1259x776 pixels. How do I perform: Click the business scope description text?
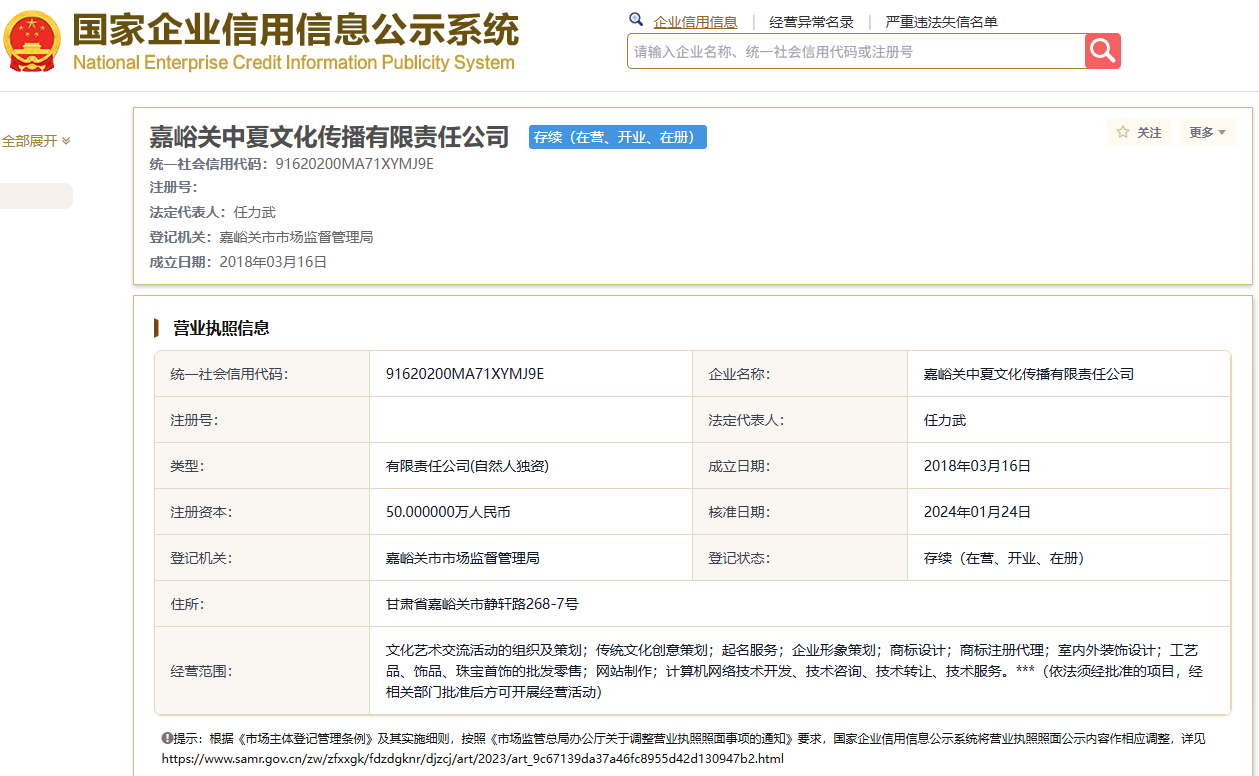click(794, 670)
